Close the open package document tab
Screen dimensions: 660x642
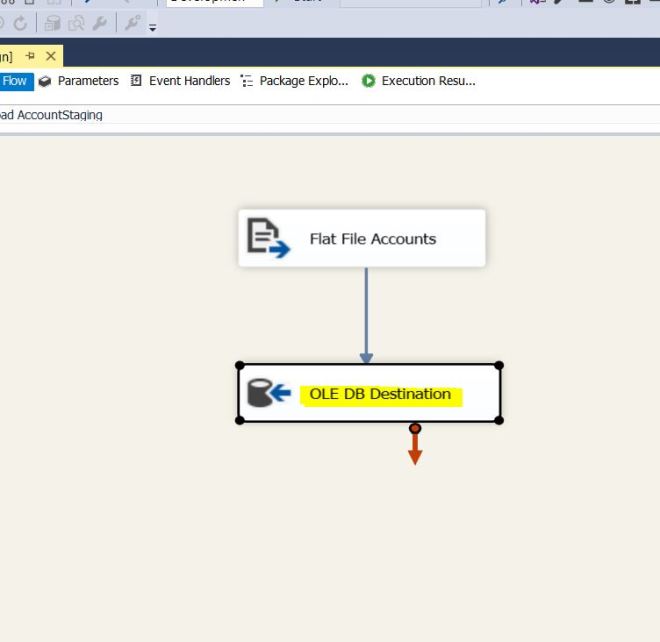pyautogui.click(x=50, y=56)
